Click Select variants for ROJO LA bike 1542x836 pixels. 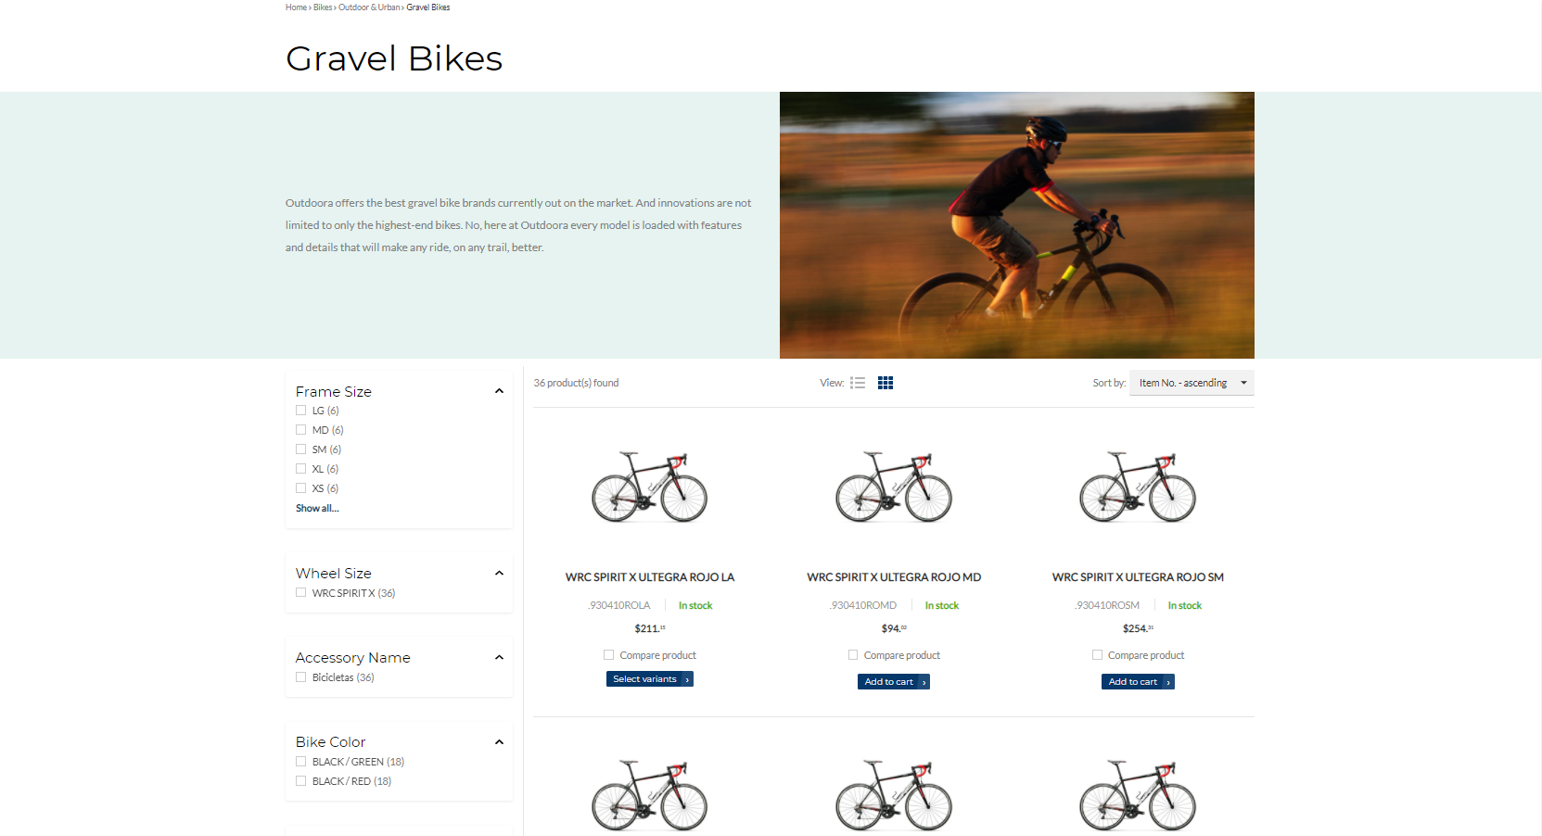pyautogui.click(x=650, y=679)
